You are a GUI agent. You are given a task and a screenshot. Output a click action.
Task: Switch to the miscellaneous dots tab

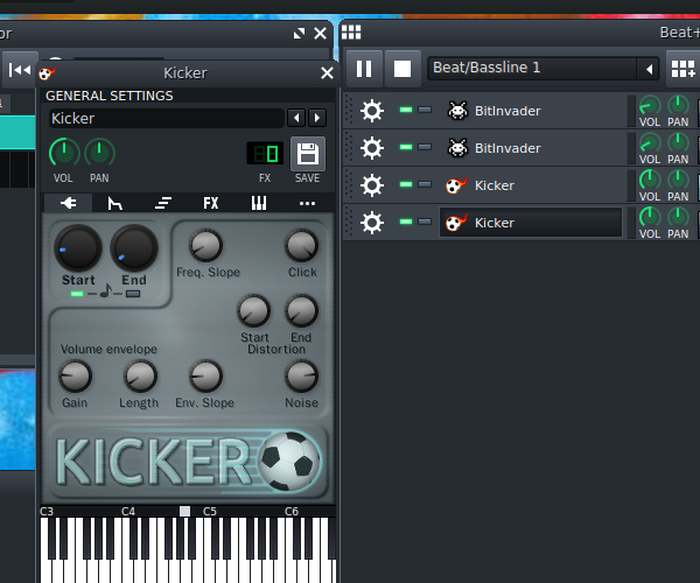point(307,204)
